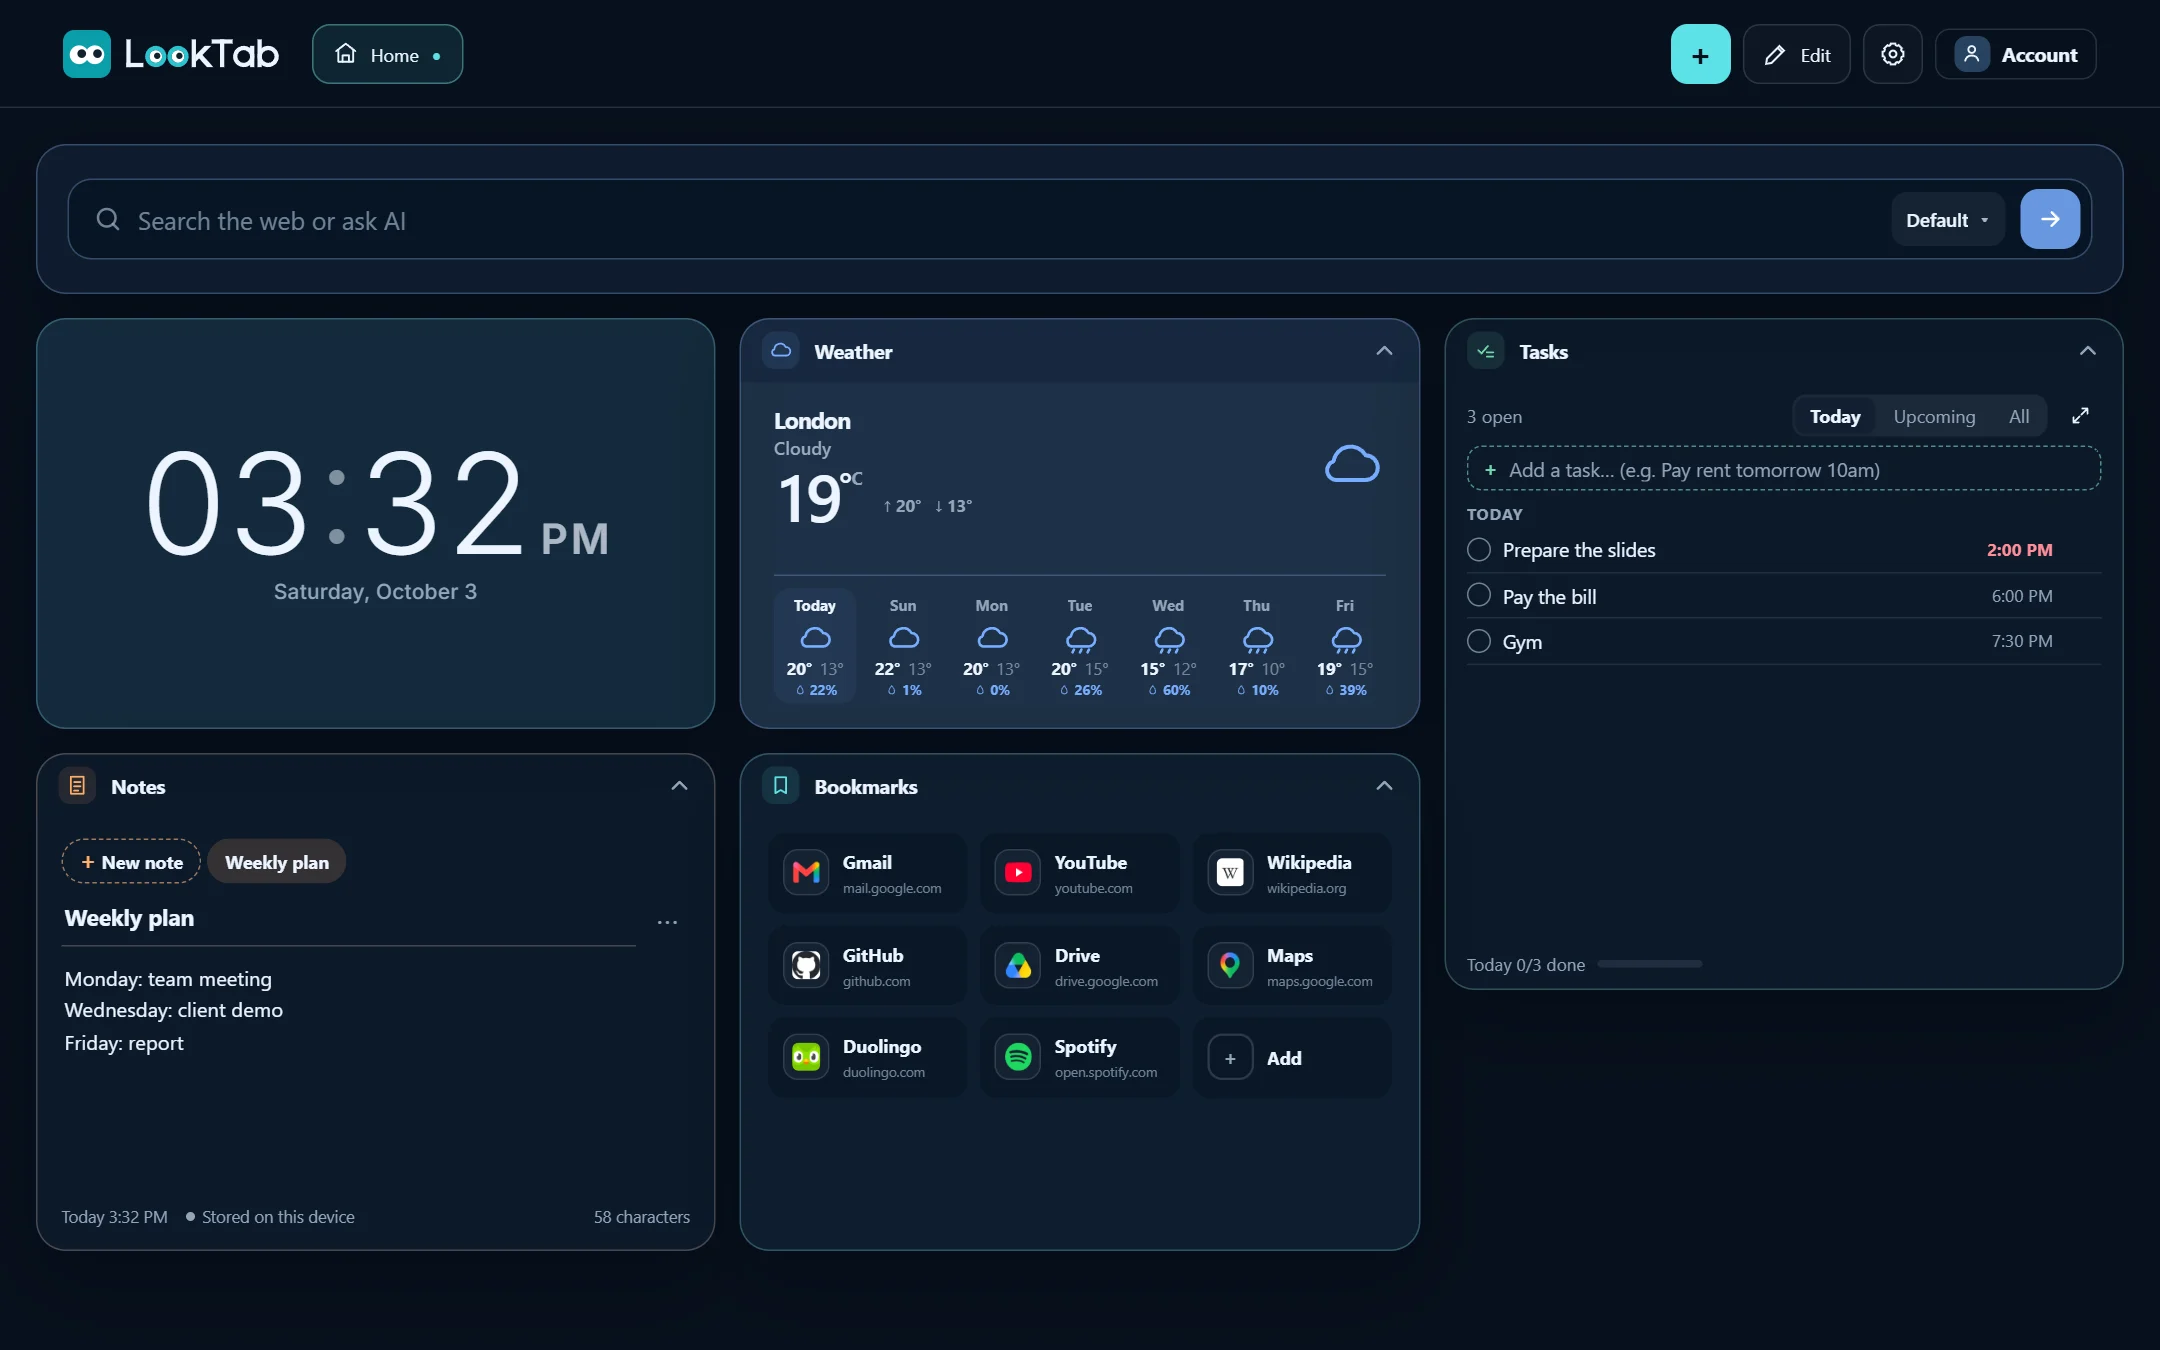The image size is (2160, 1350).
Task: Open the Spotify bookmark
Action: (1080, 1058)
